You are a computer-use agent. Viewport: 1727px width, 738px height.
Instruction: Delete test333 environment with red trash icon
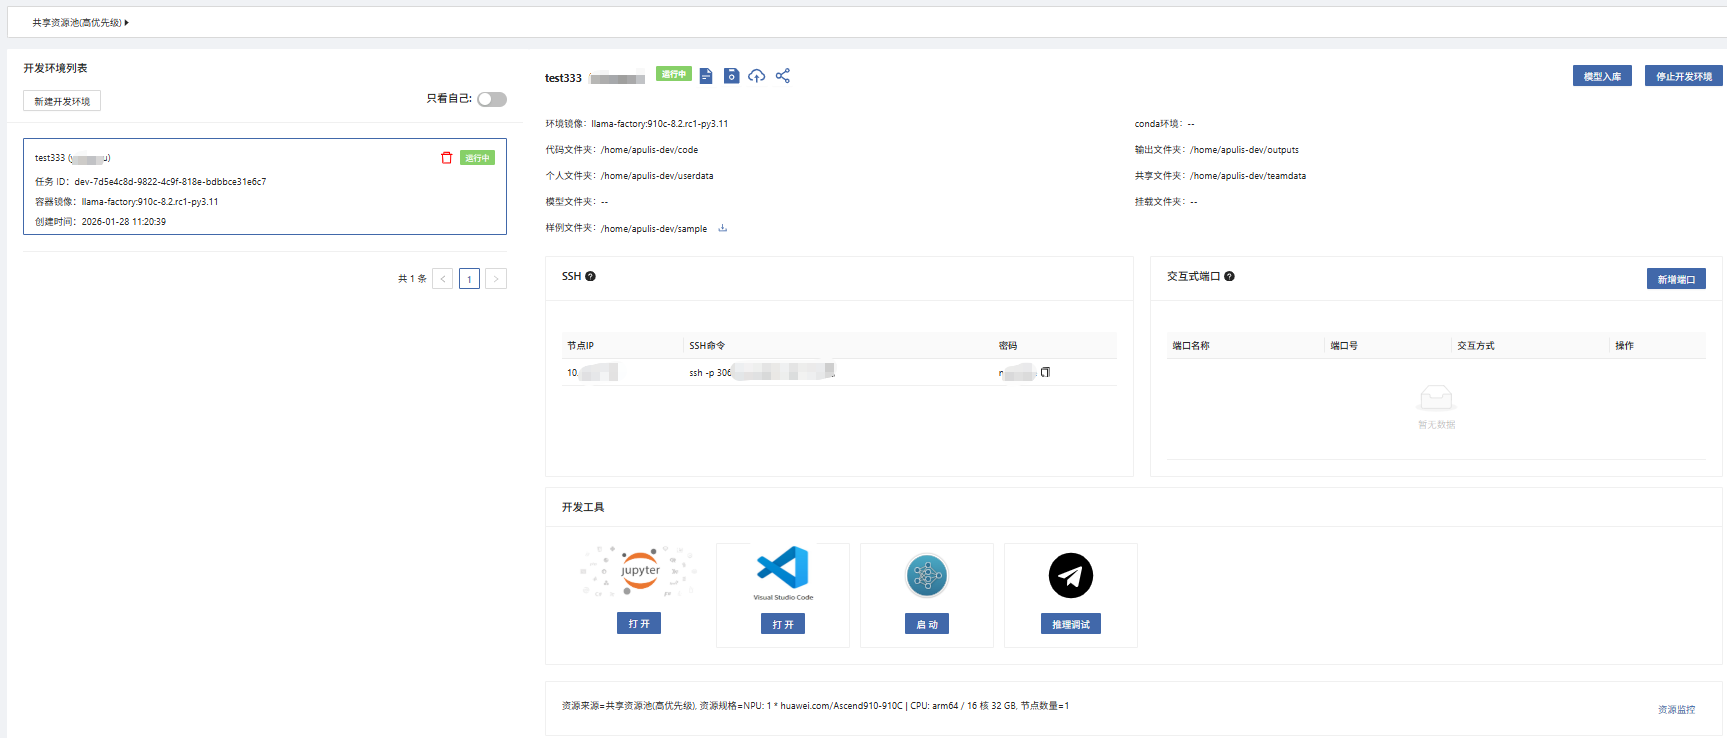pos(447,158)
